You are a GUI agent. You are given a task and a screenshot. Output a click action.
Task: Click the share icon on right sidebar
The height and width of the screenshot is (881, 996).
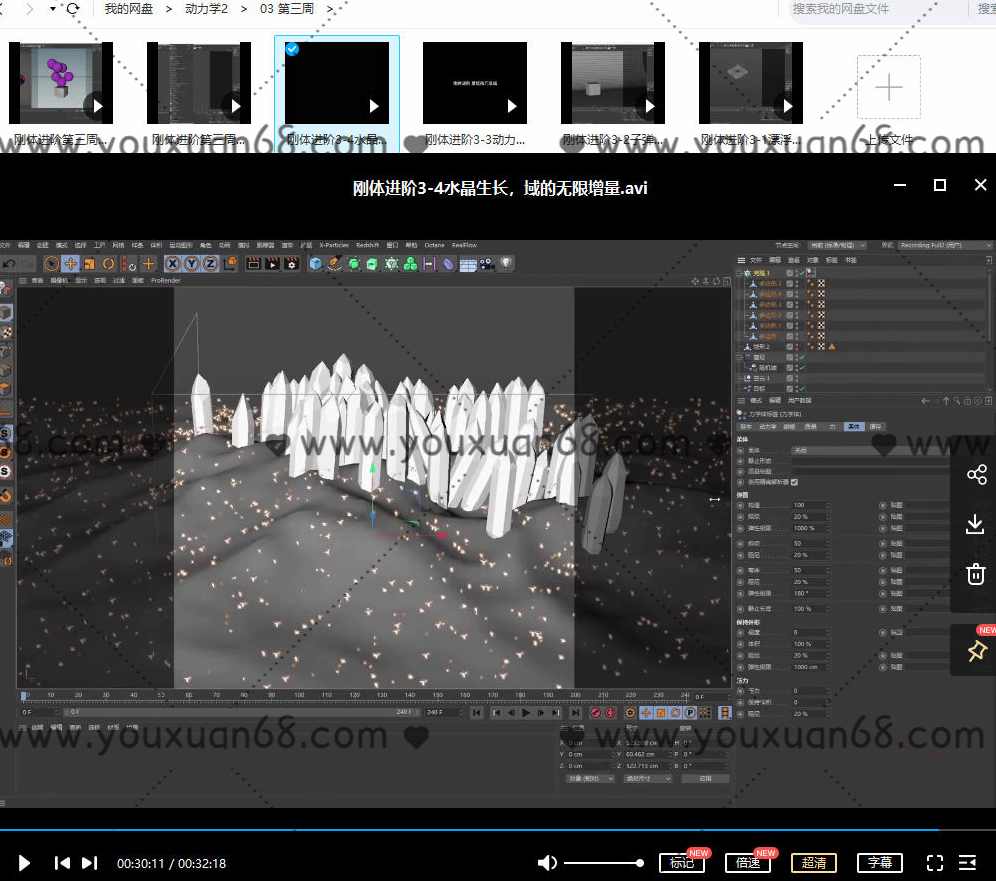(x=976, y=475)
